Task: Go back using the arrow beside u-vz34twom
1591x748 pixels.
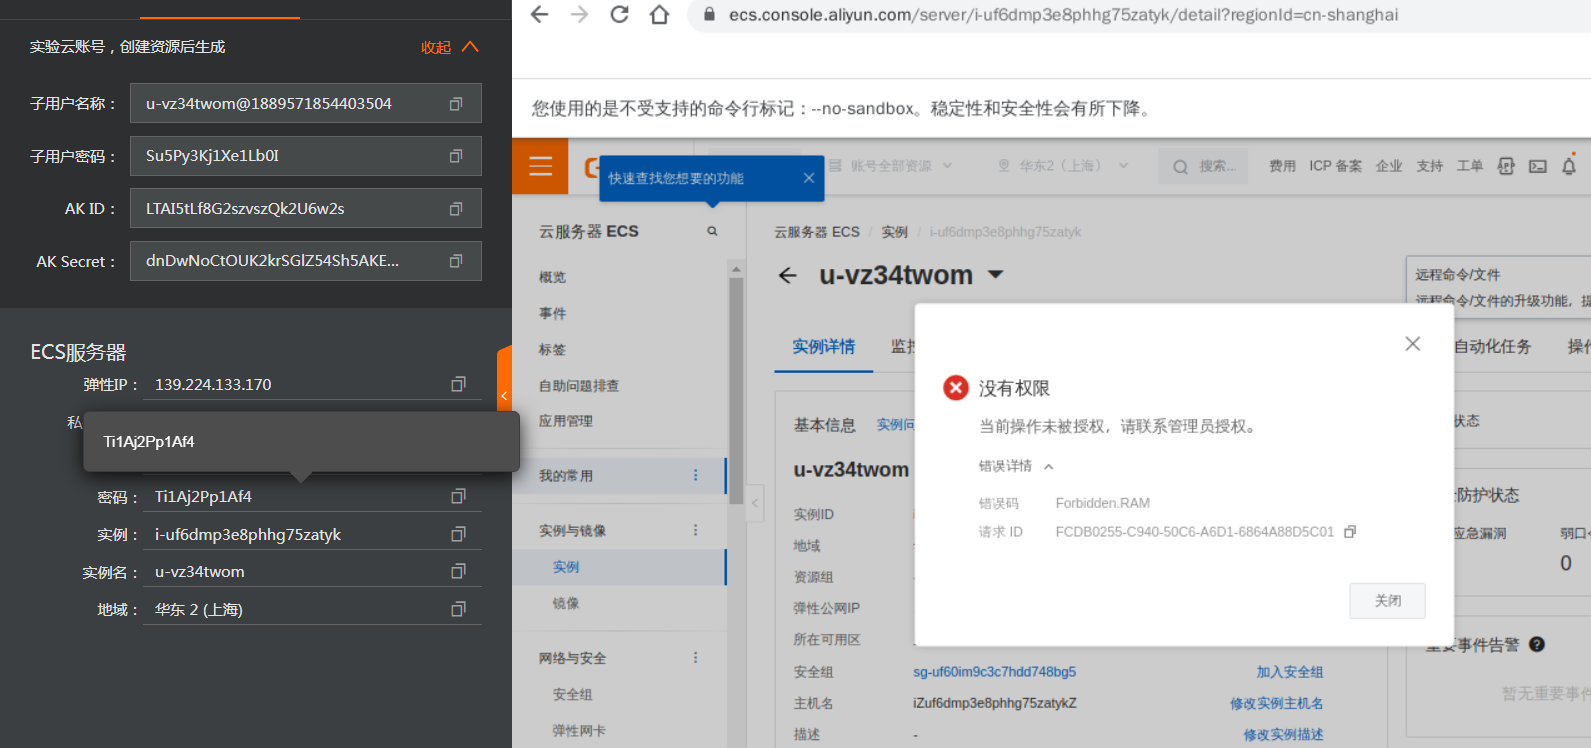Action: 788,275
